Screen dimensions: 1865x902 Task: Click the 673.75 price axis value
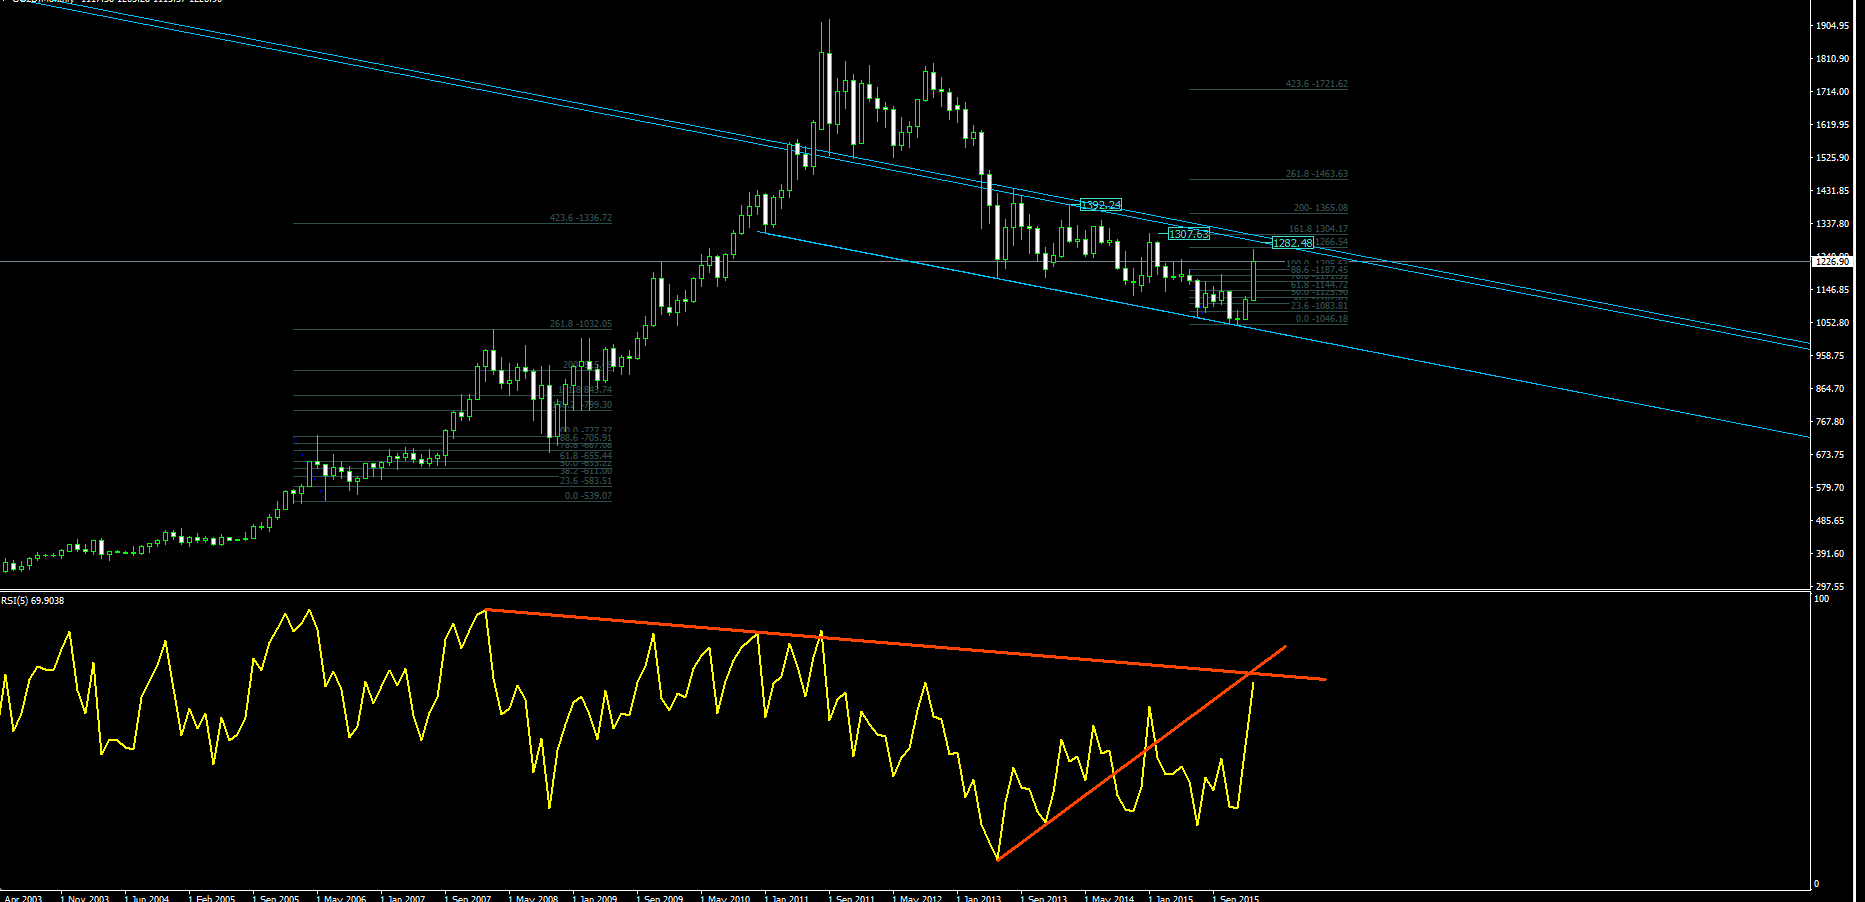pyautogui.click(x=1830, y=455)
